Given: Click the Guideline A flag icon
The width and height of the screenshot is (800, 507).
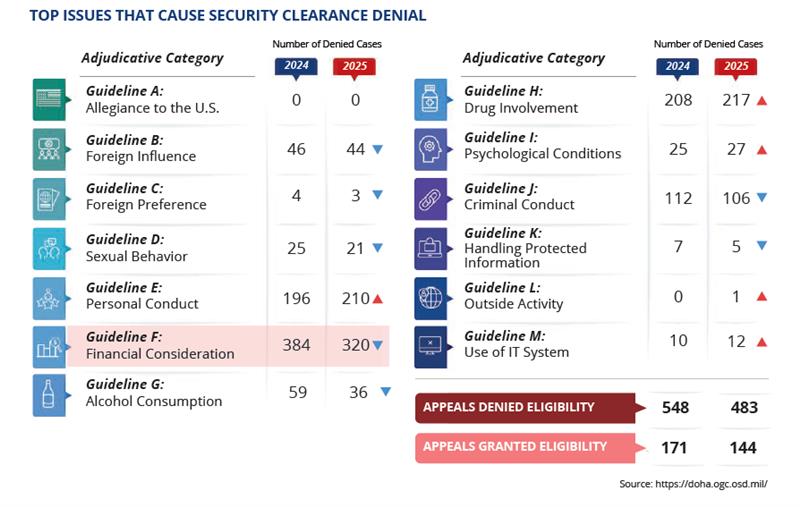Looking at the screenshot, I should coord(48,100).
